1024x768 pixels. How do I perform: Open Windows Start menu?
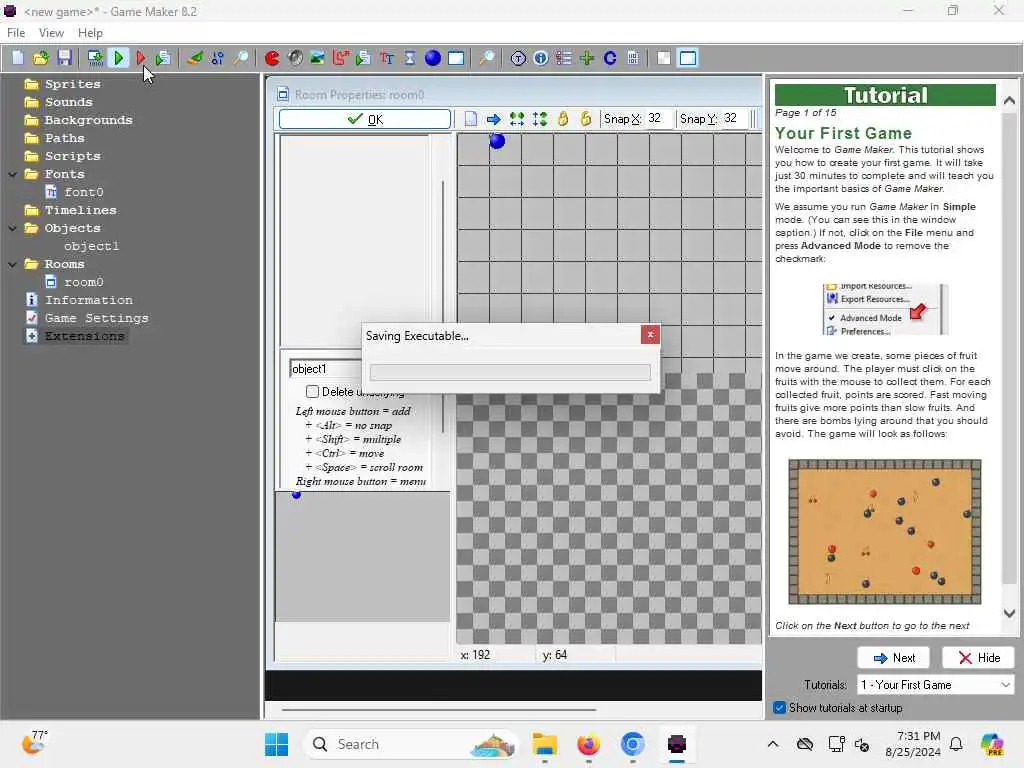pyautogui.click(x=276, y=744)
